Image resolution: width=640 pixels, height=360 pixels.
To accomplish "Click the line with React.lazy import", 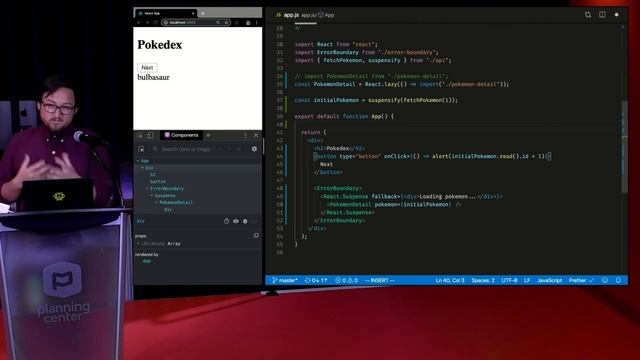I will tap(402, 84).
